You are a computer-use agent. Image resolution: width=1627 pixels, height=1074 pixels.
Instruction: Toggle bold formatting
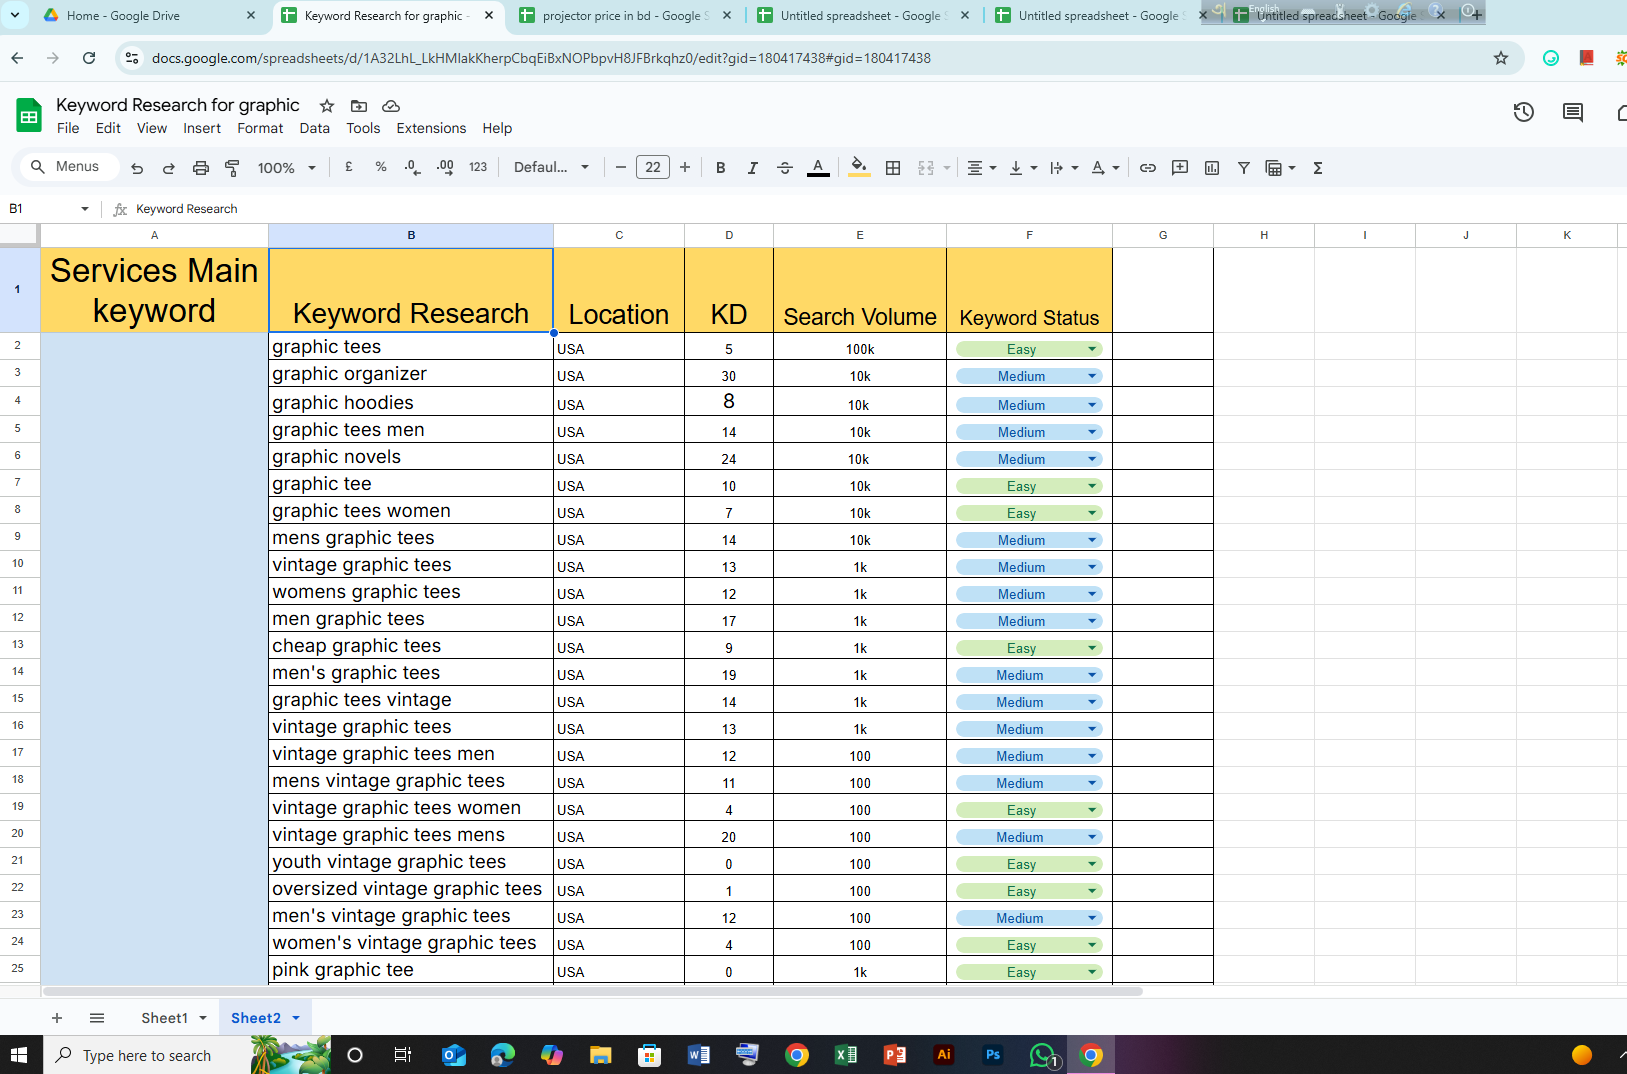[721, 167]
